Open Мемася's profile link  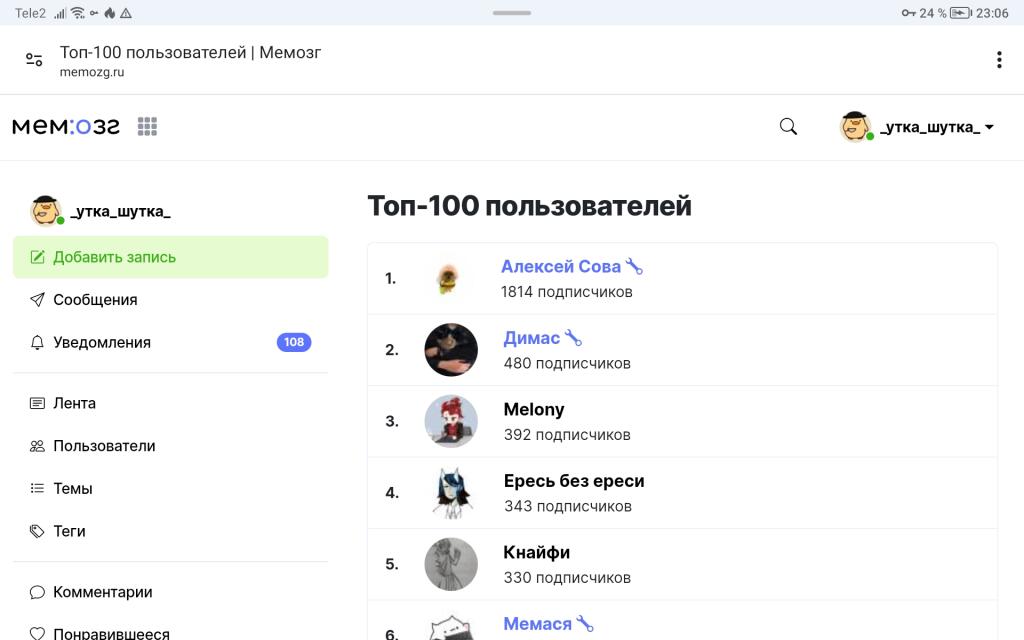tap(537, 624)
